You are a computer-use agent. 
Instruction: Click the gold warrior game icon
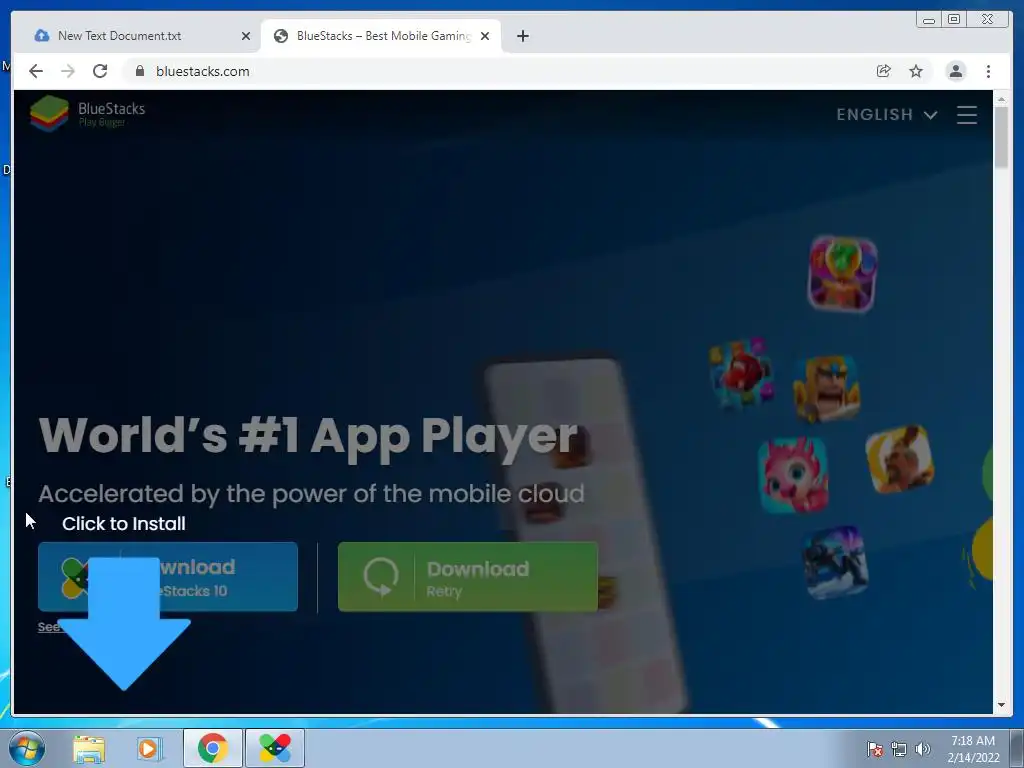click(900, 458)
